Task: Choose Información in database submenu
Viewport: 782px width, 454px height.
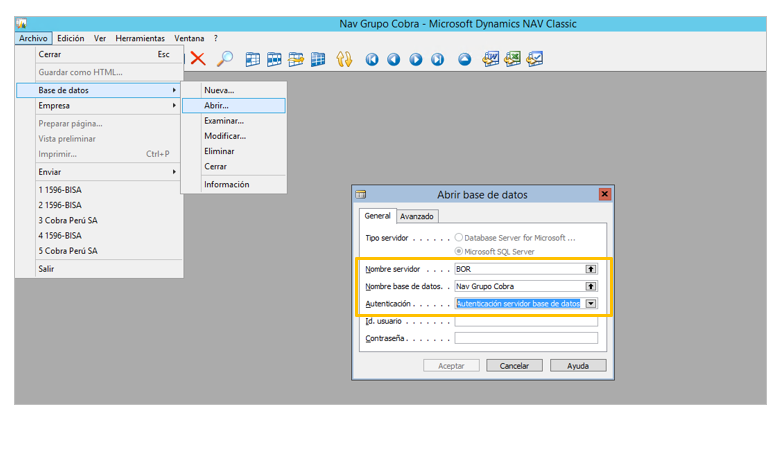Action: [x=234, y=185]
